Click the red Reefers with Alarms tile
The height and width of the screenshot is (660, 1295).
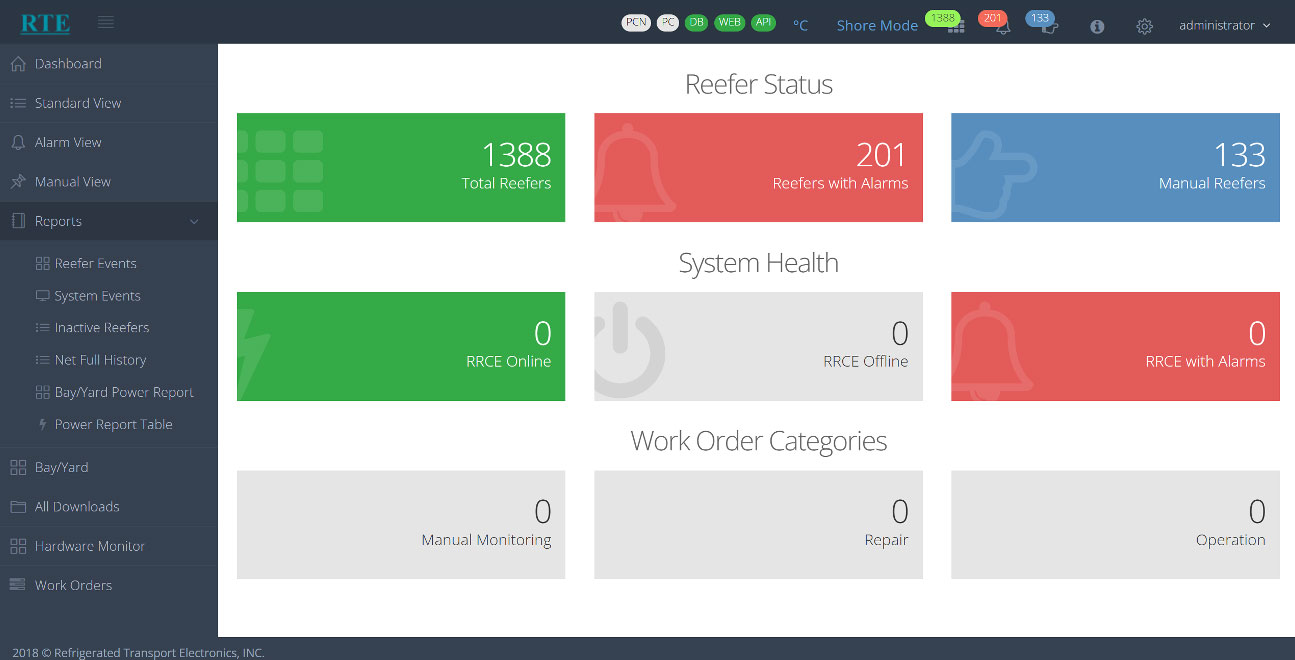[x=758, y=167]
